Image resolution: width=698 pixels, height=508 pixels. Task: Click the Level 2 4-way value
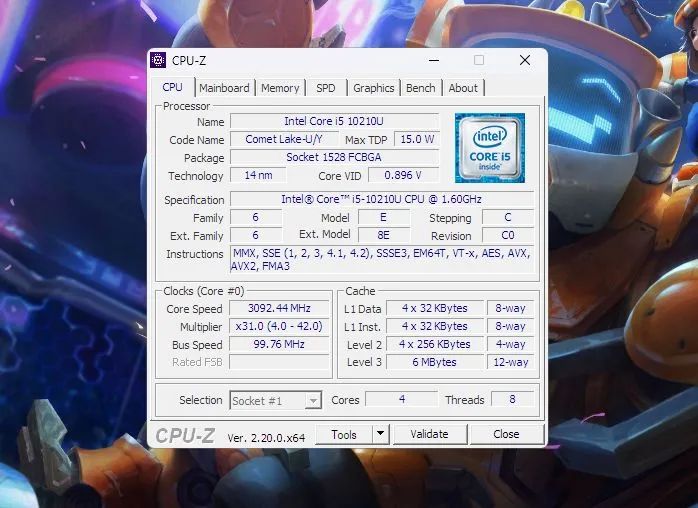pyautogui.click(x=510, y=344)
